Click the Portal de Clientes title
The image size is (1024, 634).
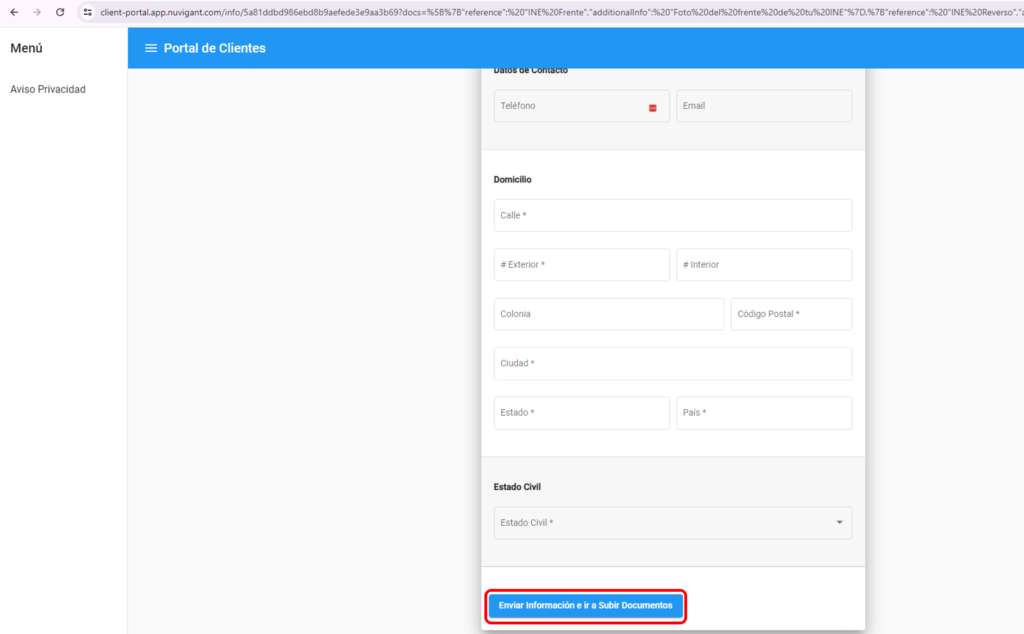pos(215,48)
